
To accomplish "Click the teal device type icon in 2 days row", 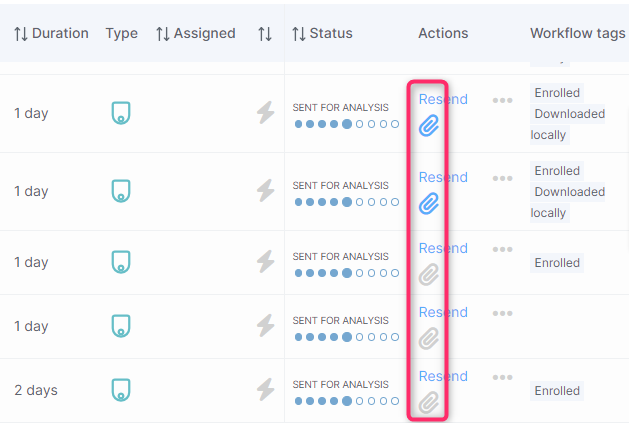I will pyautogui.click(x=121, y=390).
